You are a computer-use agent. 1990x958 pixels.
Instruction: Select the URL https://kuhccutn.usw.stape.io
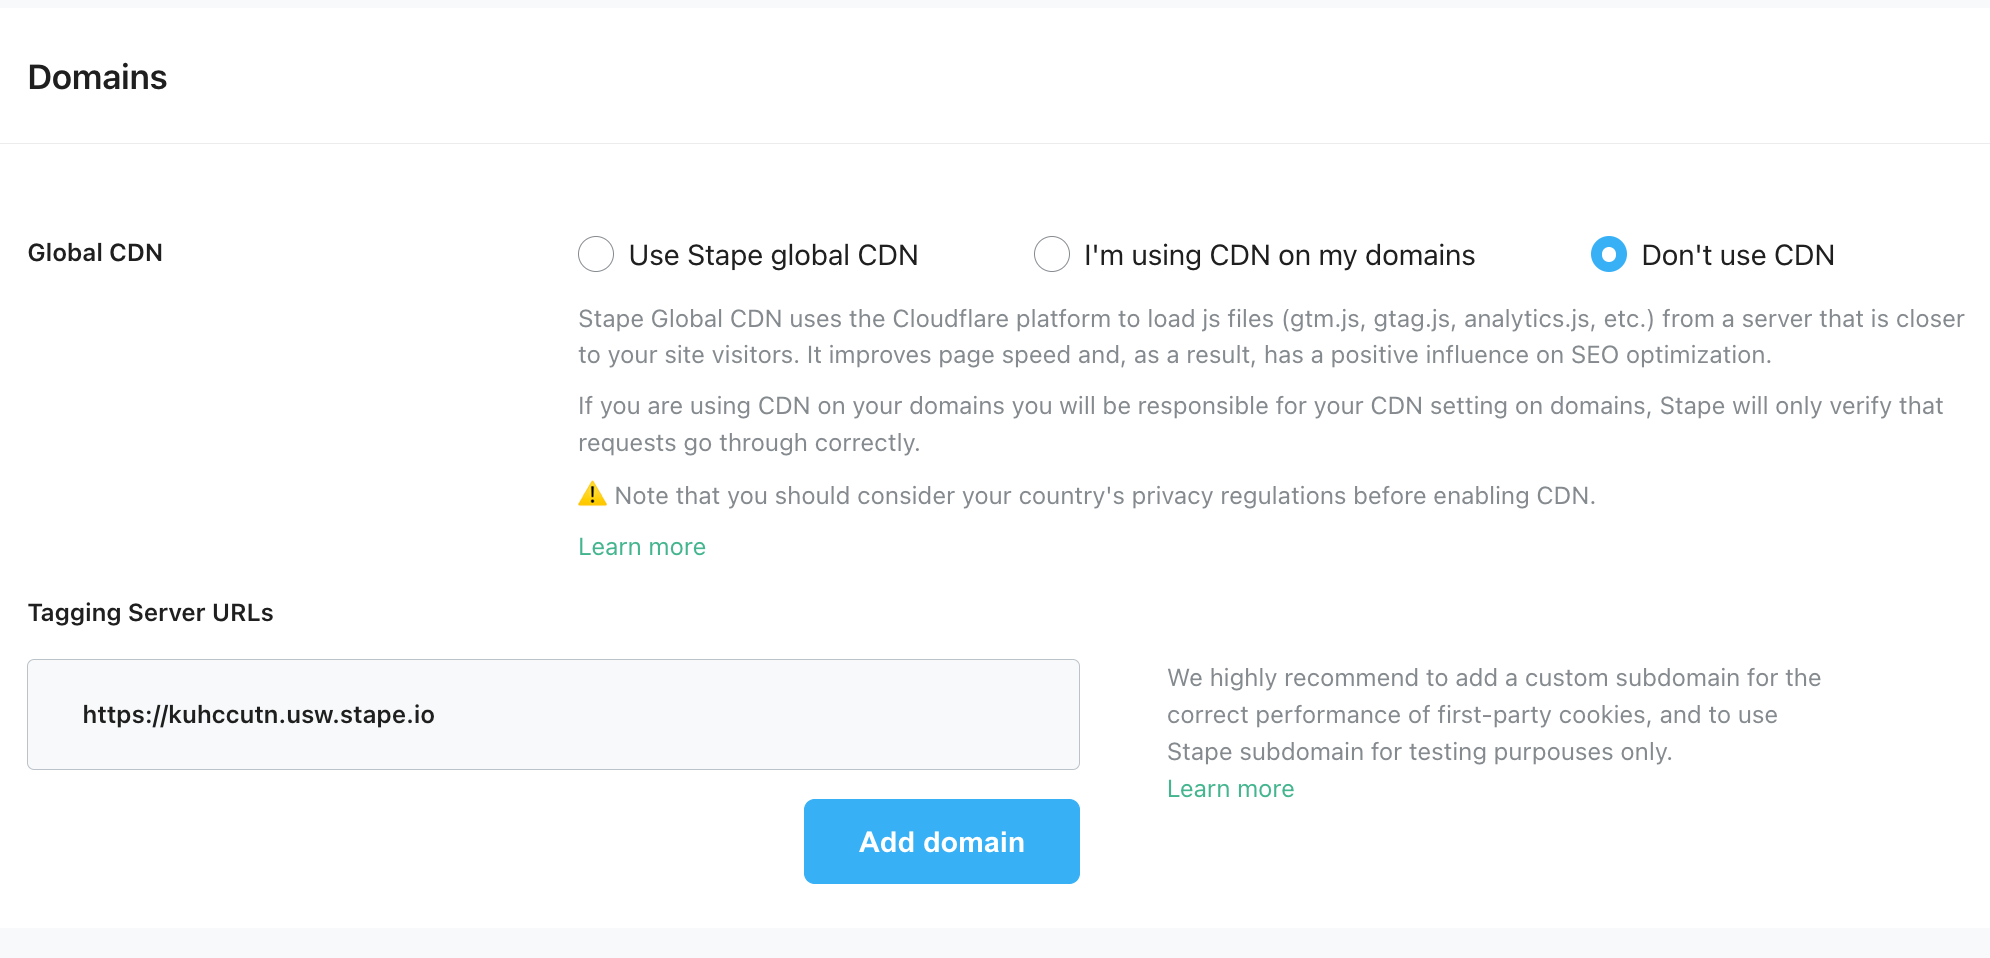tap(259, 714)
